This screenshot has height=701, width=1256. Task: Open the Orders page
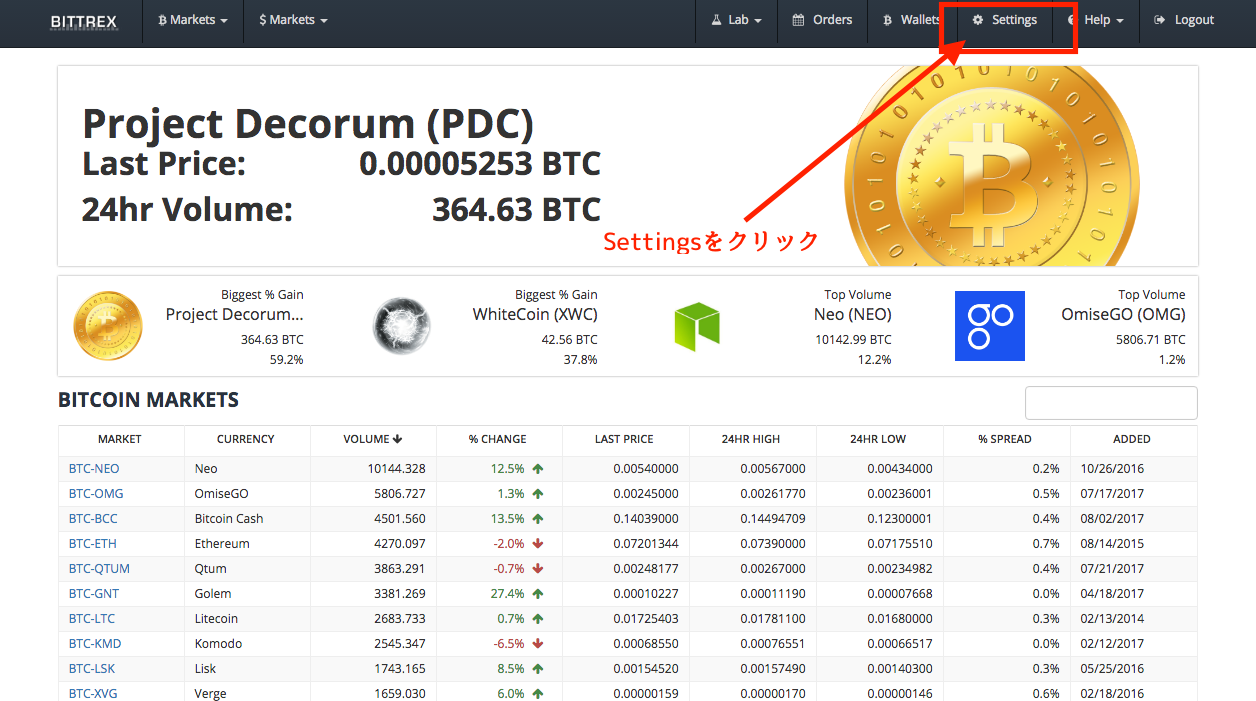click(822, 20)
